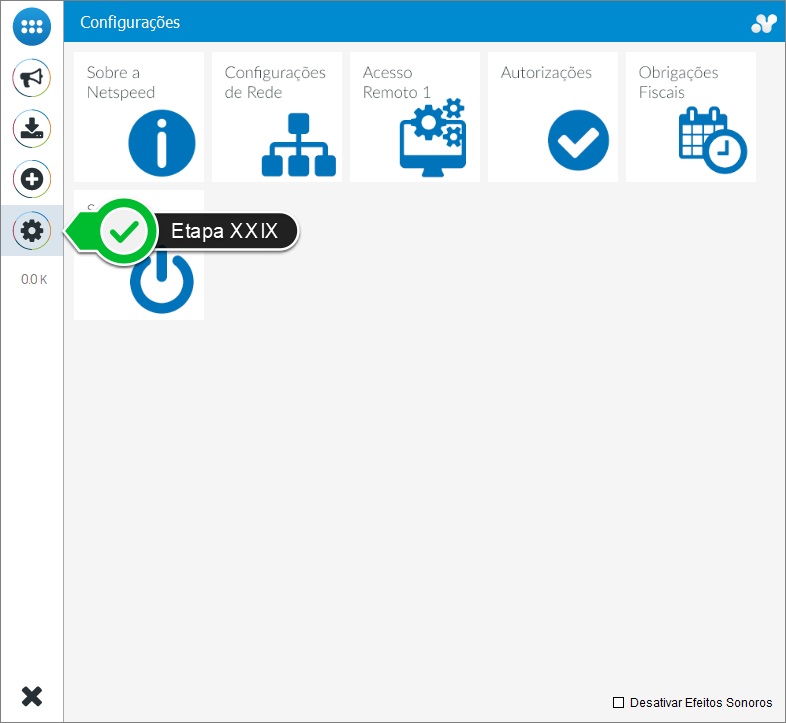Click the power icon tile
The width and height of the screenshot is (786, 723).
click(139, 255)
